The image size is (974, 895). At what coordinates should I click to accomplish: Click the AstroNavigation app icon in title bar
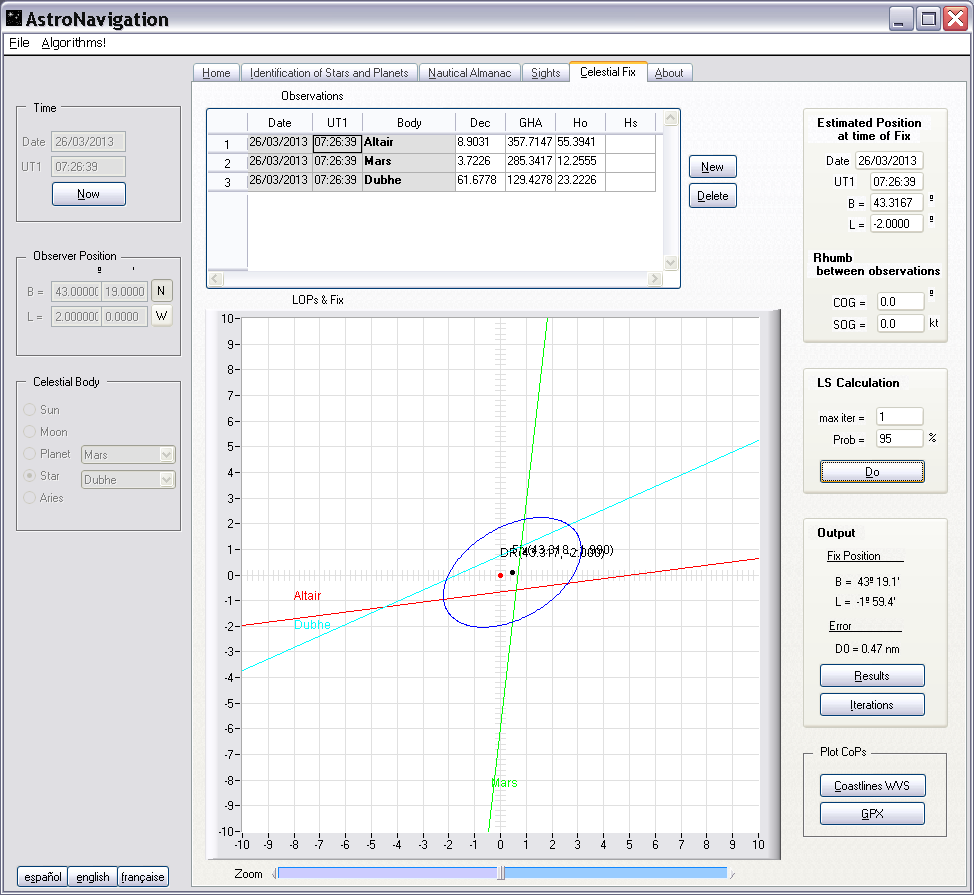pyautogui.click(x=14, y=19)
